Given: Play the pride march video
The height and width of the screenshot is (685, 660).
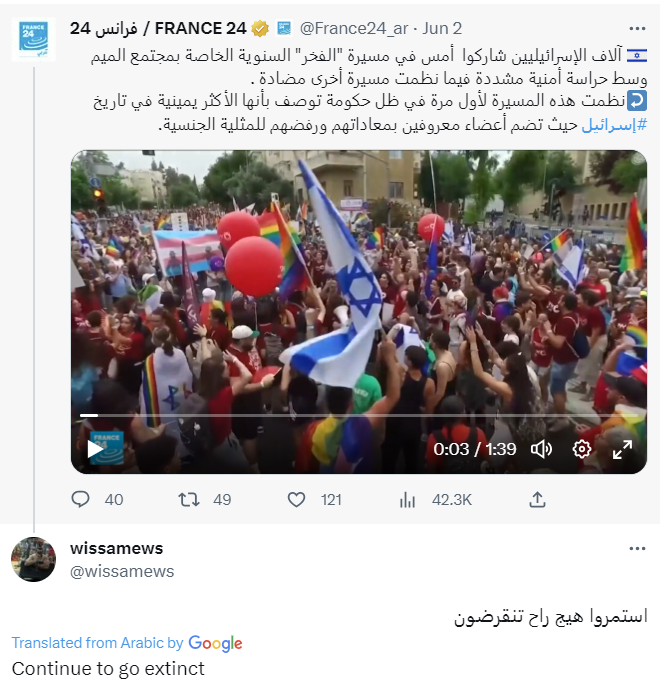Looking at the screenshot, I should pos(95,449).
